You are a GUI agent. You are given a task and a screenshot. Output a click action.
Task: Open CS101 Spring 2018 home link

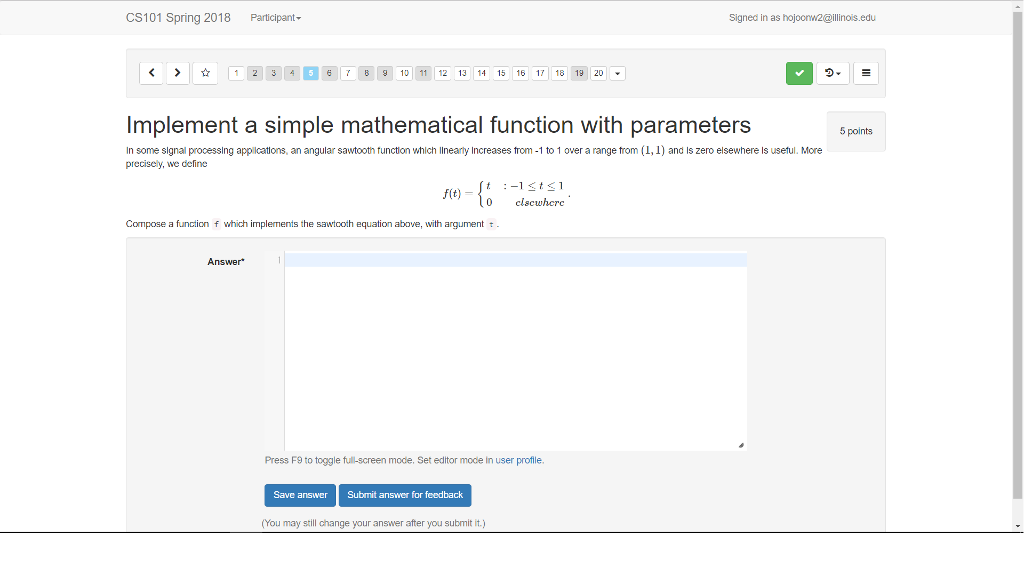pos(178,18)
